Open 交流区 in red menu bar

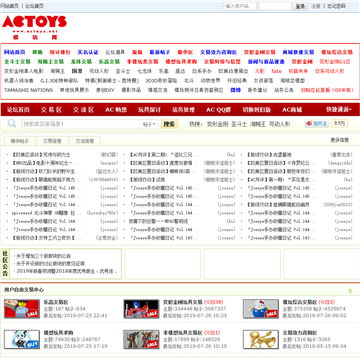(x=83, y=110)
